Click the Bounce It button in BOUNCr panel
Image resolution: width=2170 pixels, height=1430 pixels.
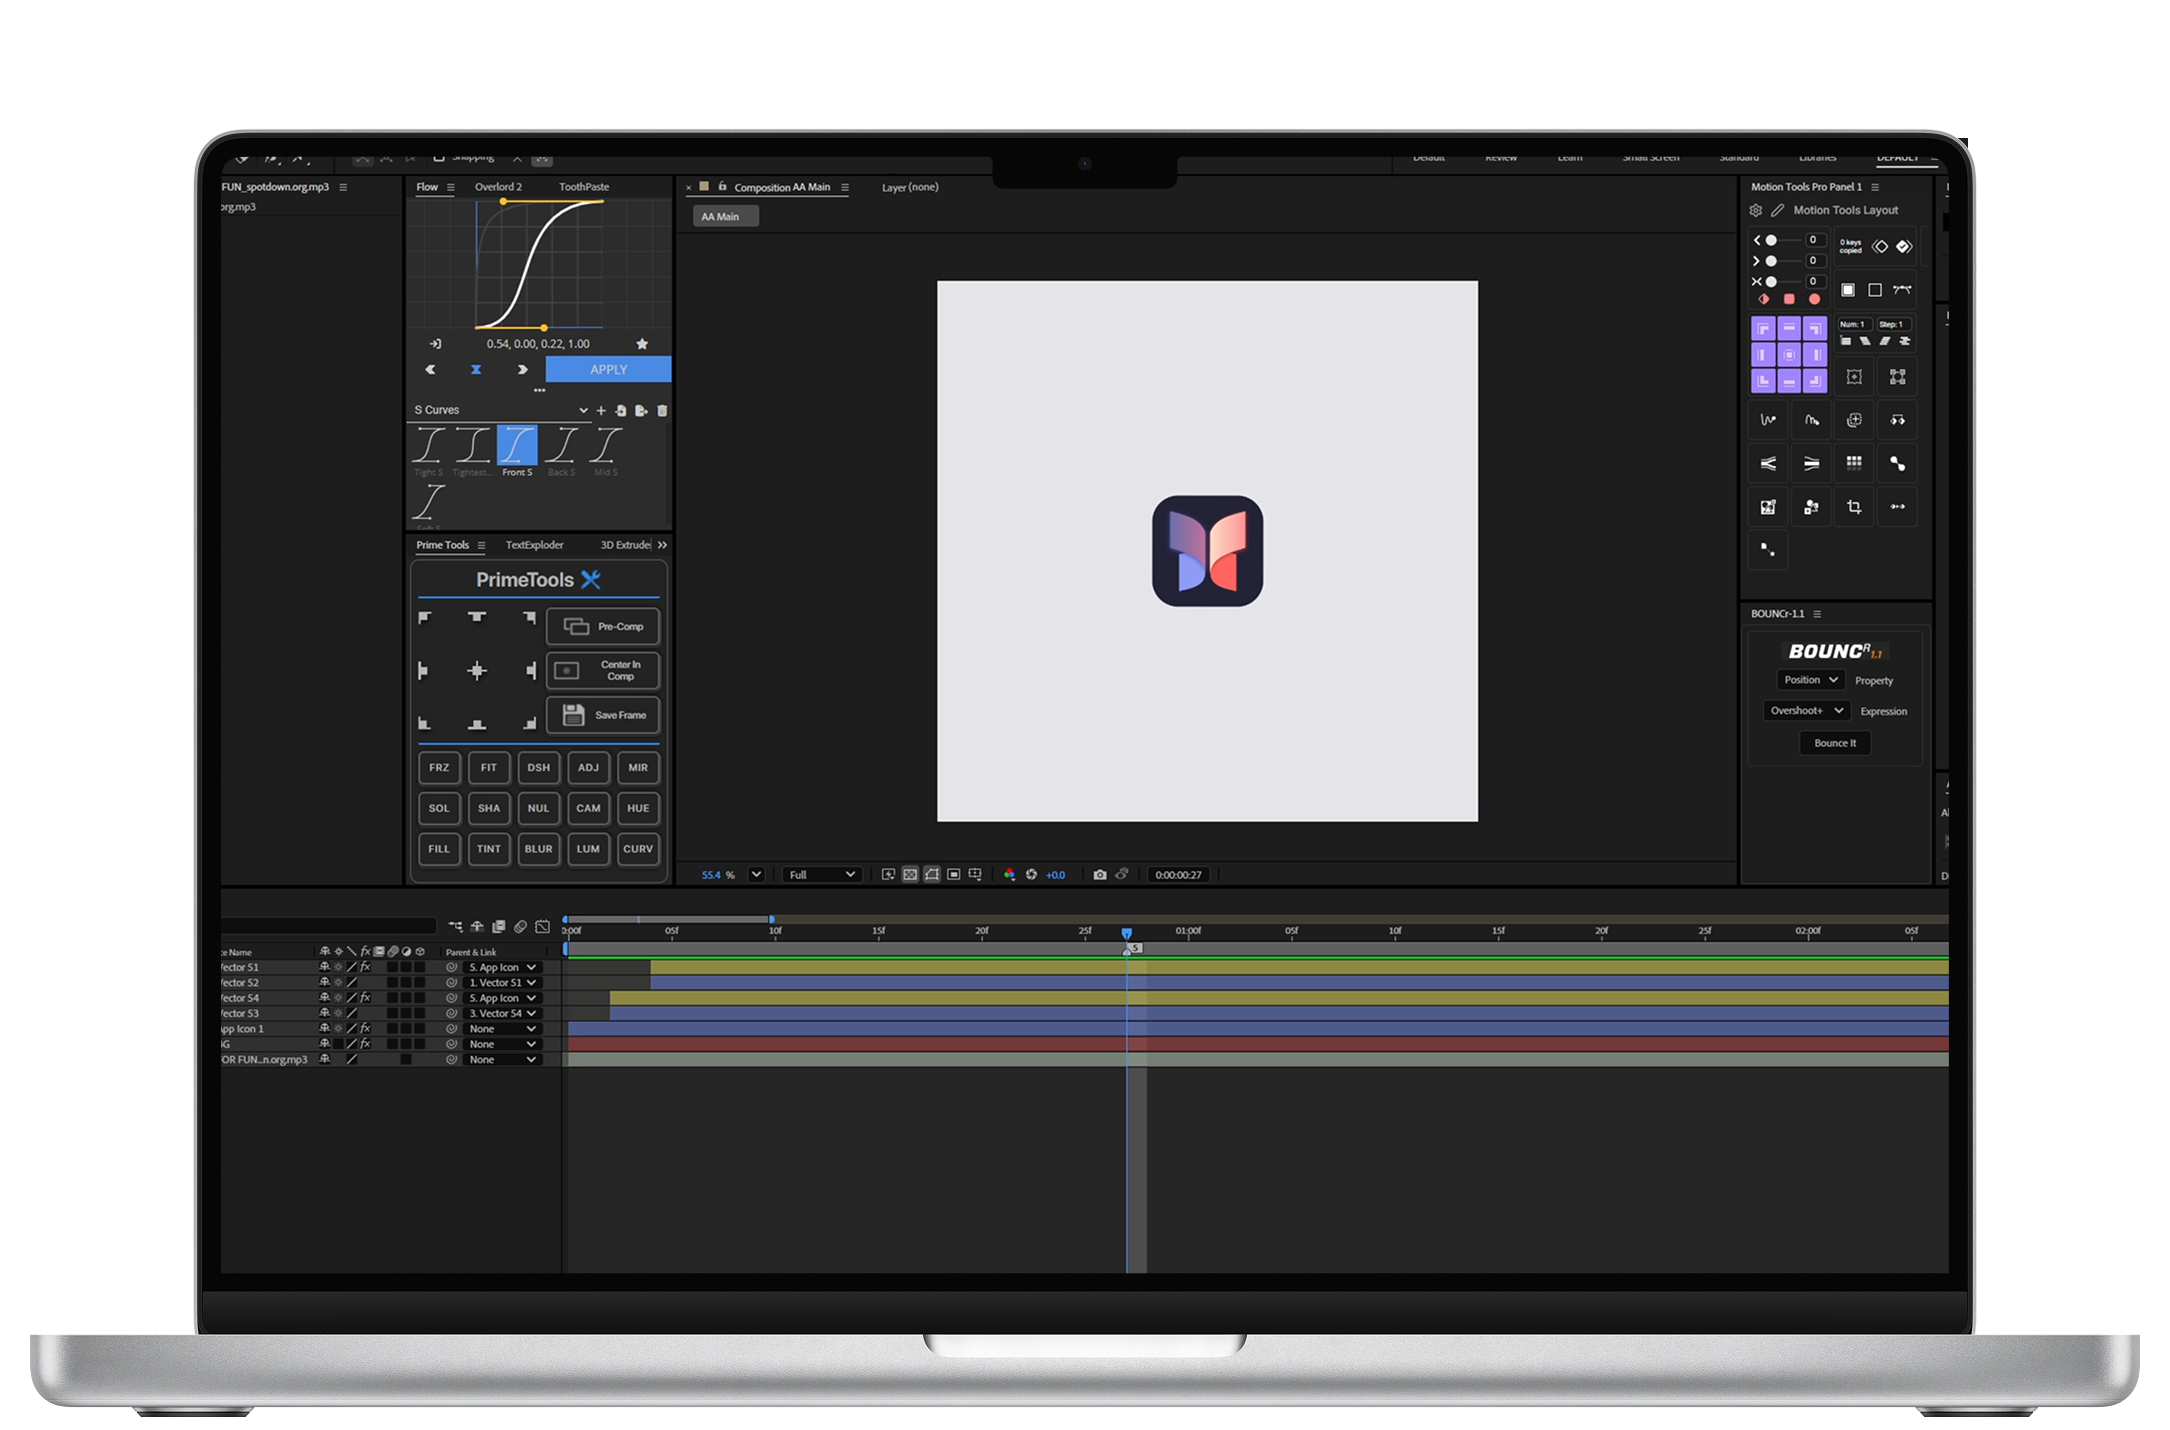click(x=1835, y=743)
